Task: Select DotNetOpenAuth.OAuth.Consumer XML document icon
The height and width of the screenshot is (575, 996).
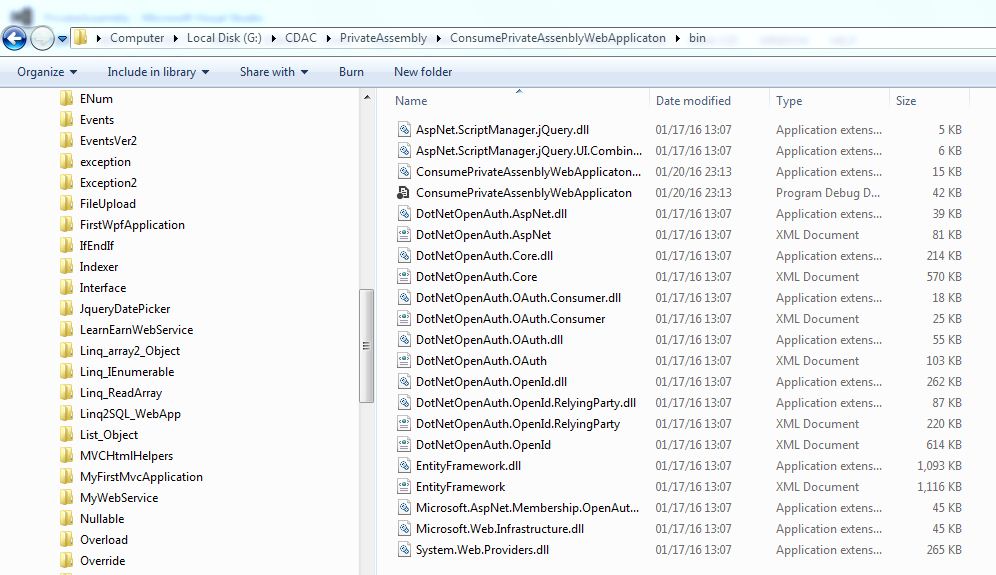Action: click(403, 318)
